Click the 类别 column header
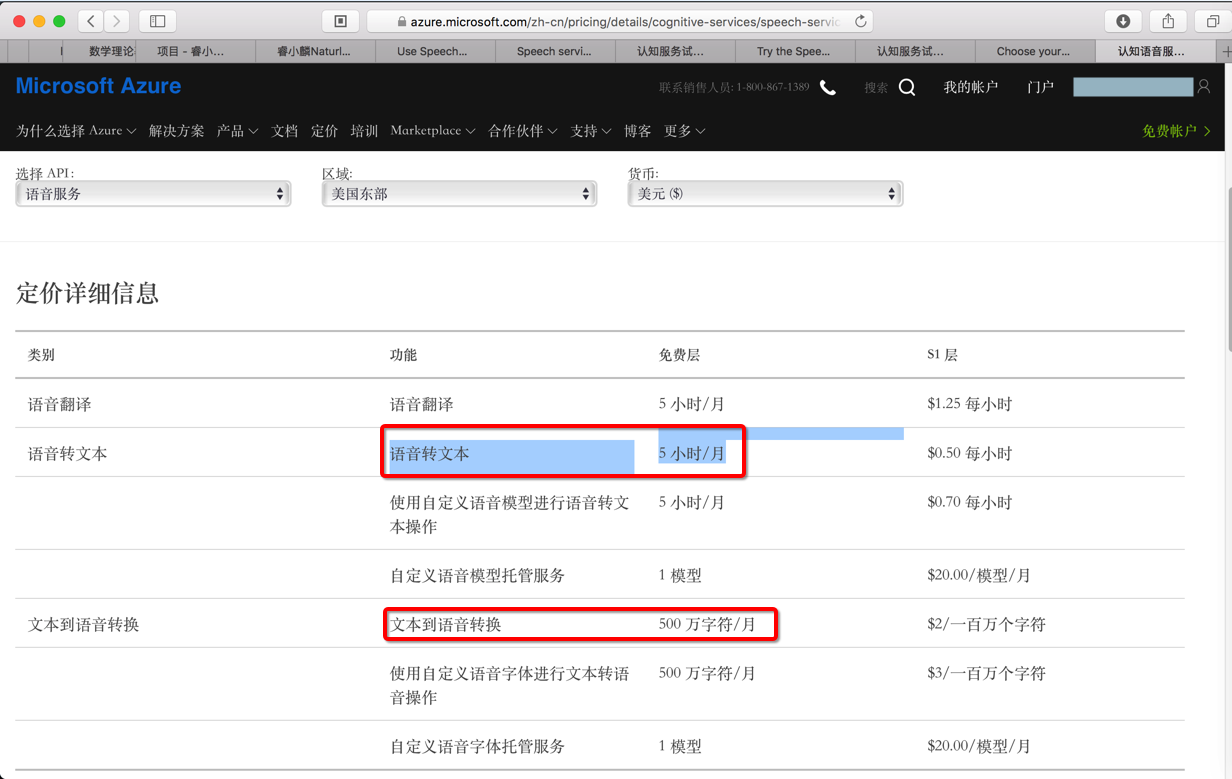Viewport: 1232px width, 779px height. tap(42, 355)
